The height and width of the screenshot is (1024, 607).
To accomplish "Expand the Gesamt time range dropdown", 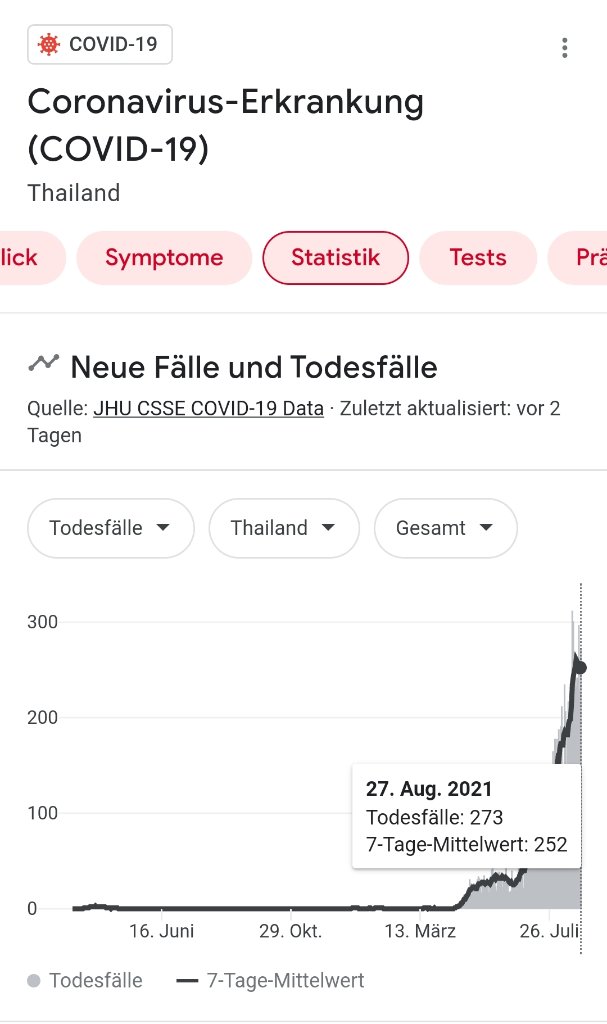I will pyautogui.click(x=445, y=528).
